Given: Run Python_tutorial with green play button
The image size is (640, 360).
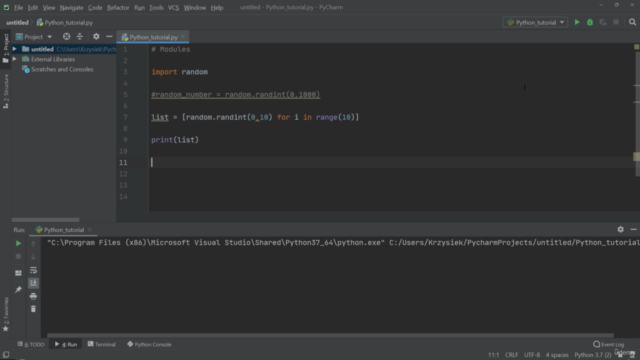Looking at the screenshot, I should click(577, 22).
